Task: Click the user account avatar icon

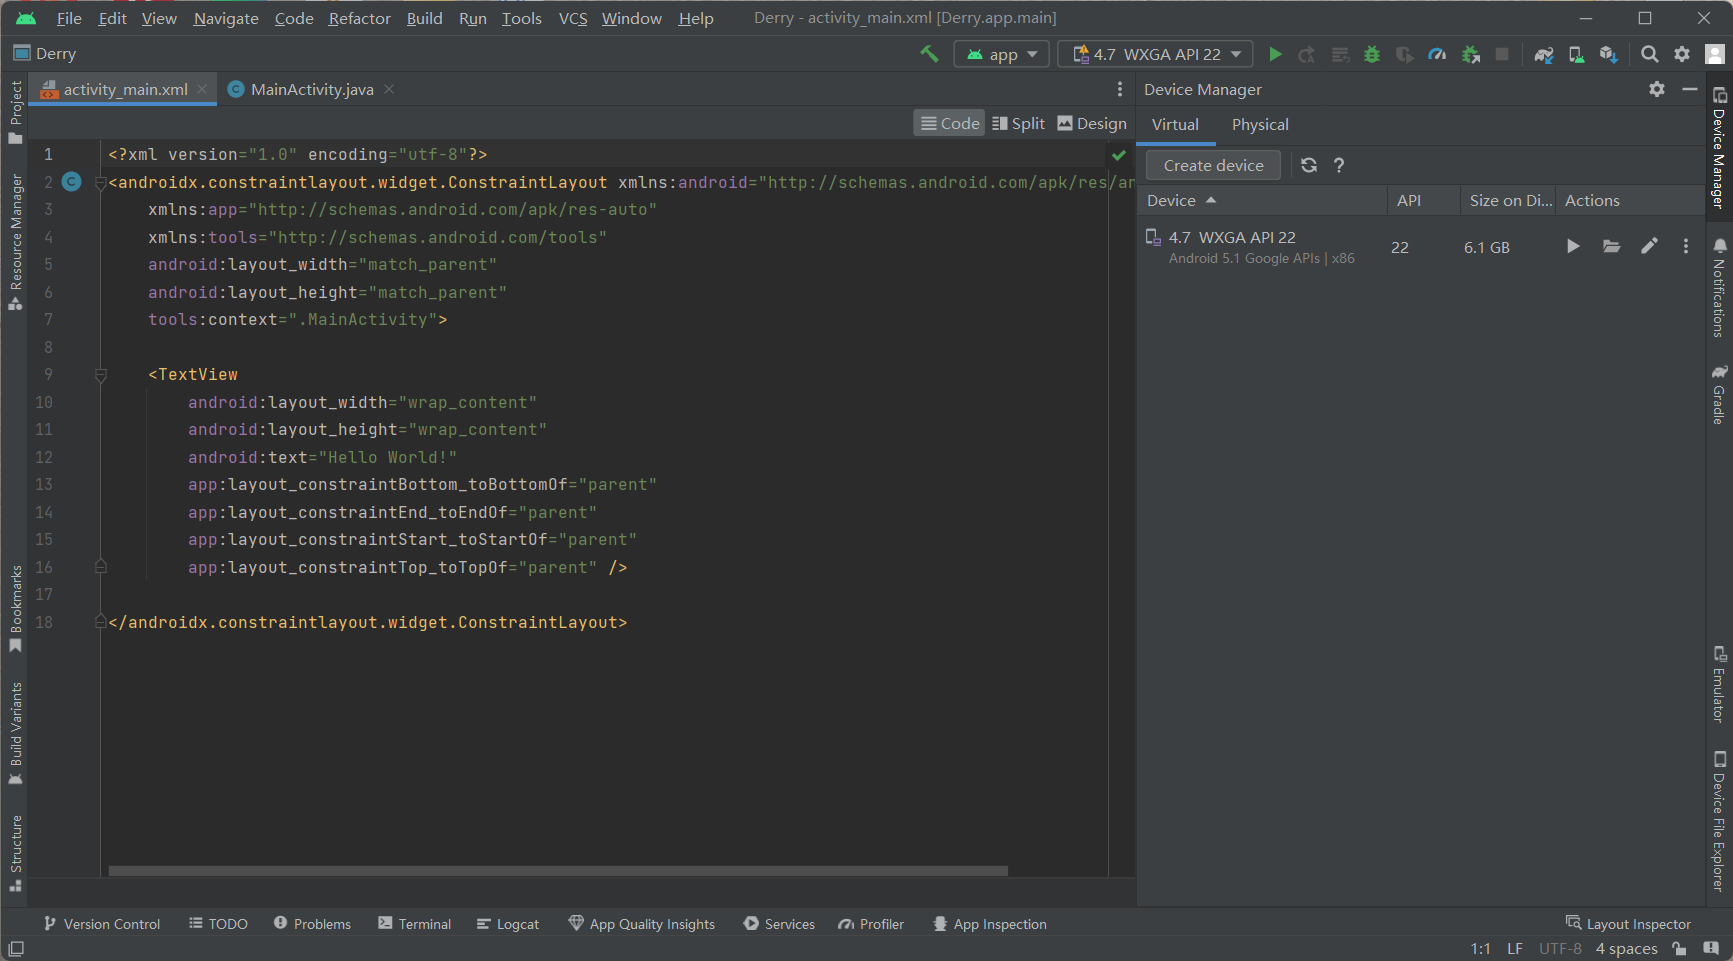Action: (x=1714, y=54)
